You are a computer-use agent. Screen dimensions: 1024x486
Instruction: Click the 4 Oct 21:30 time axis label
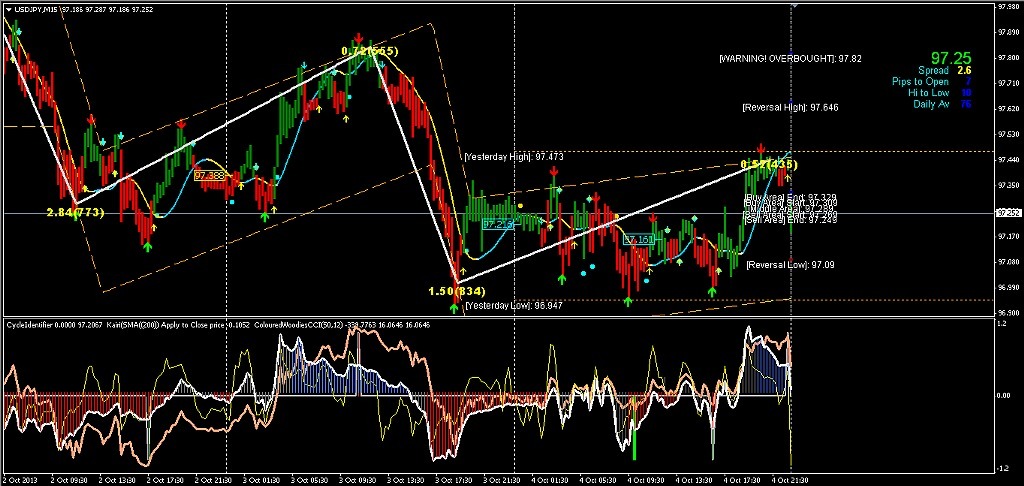pos(788,480)
